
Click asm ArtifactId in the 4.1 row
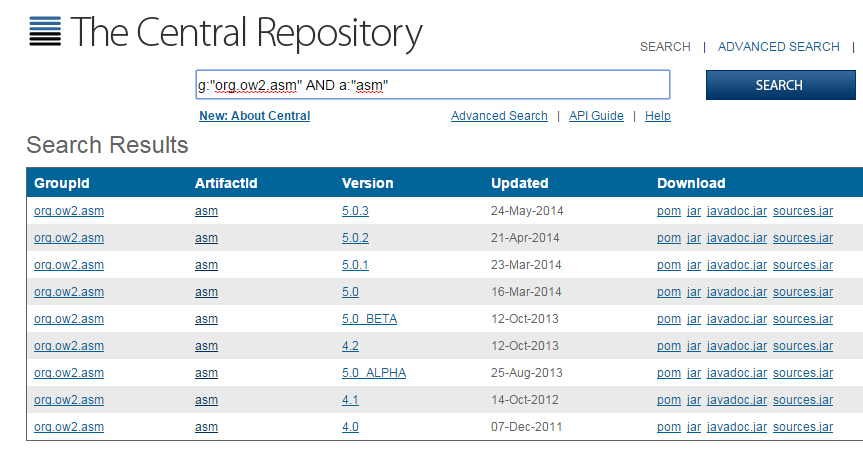(206, 400)
